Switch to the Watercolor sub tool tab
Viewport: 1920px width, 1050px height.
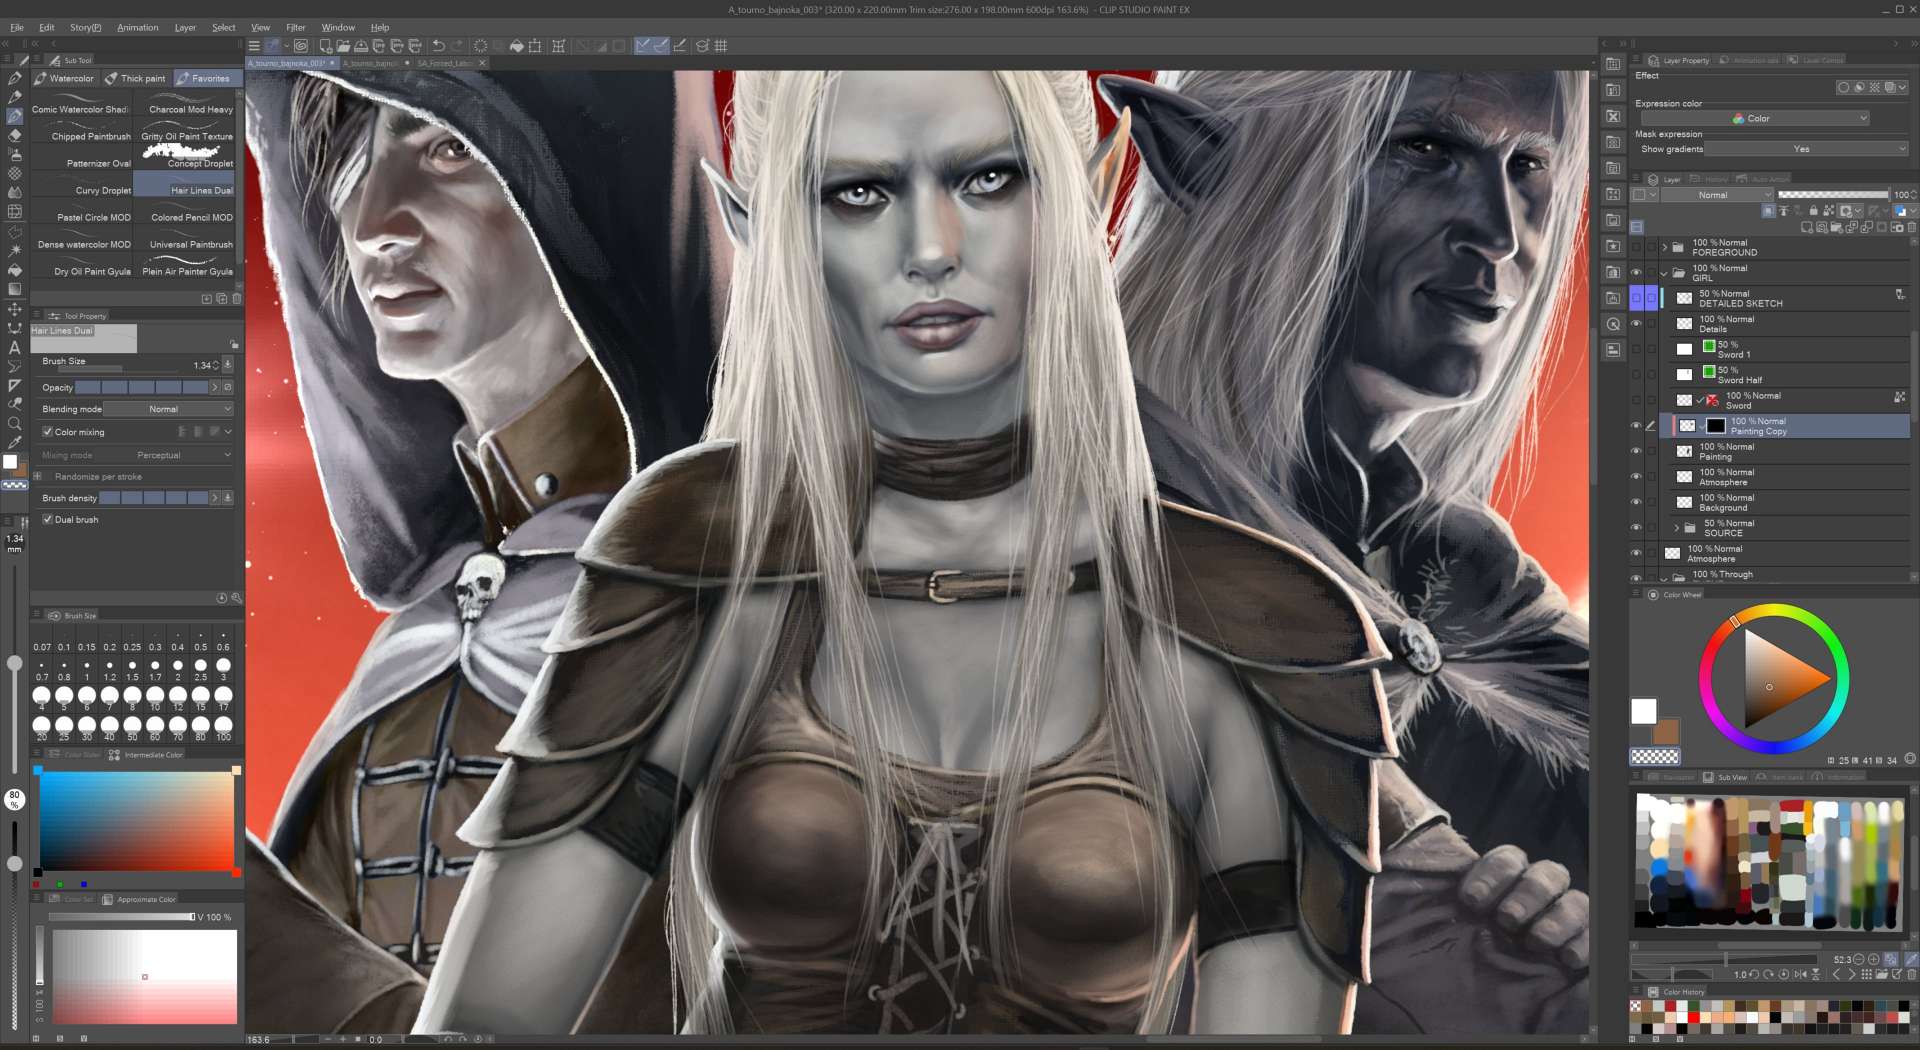click(x=64, y=78)
